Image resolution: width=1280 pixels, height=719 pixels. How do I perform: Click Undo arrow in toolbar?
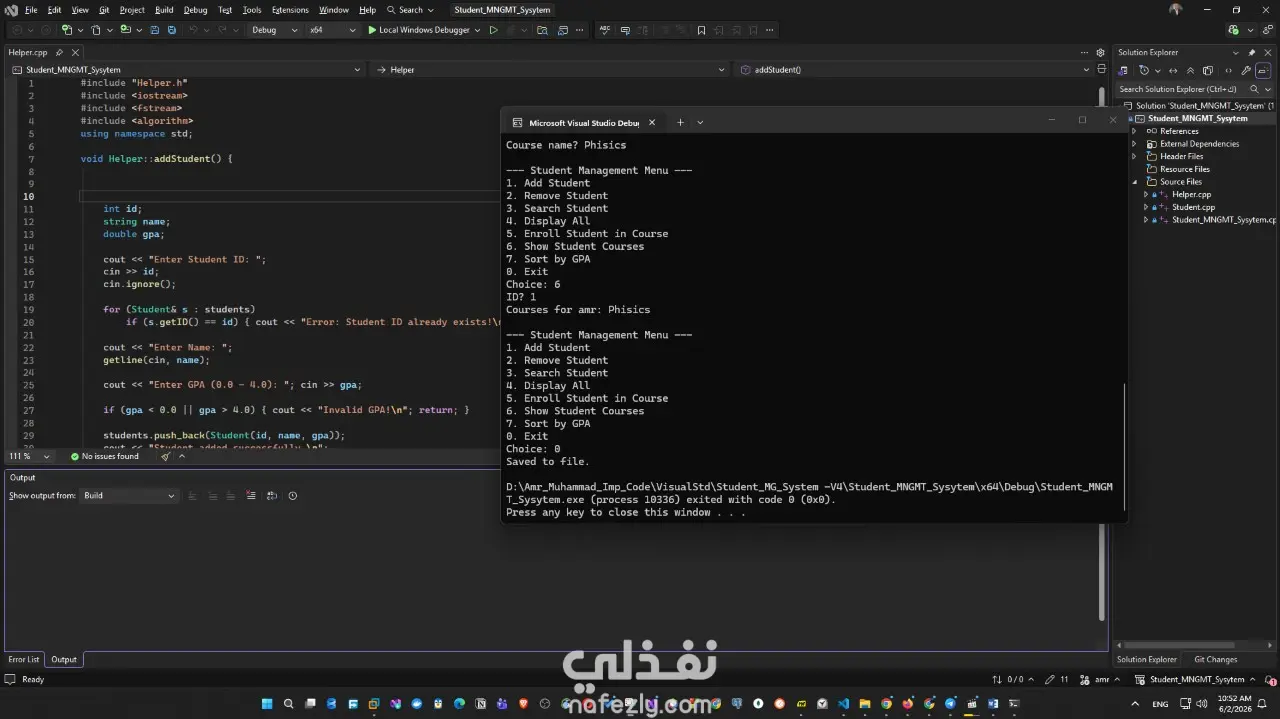193,30
